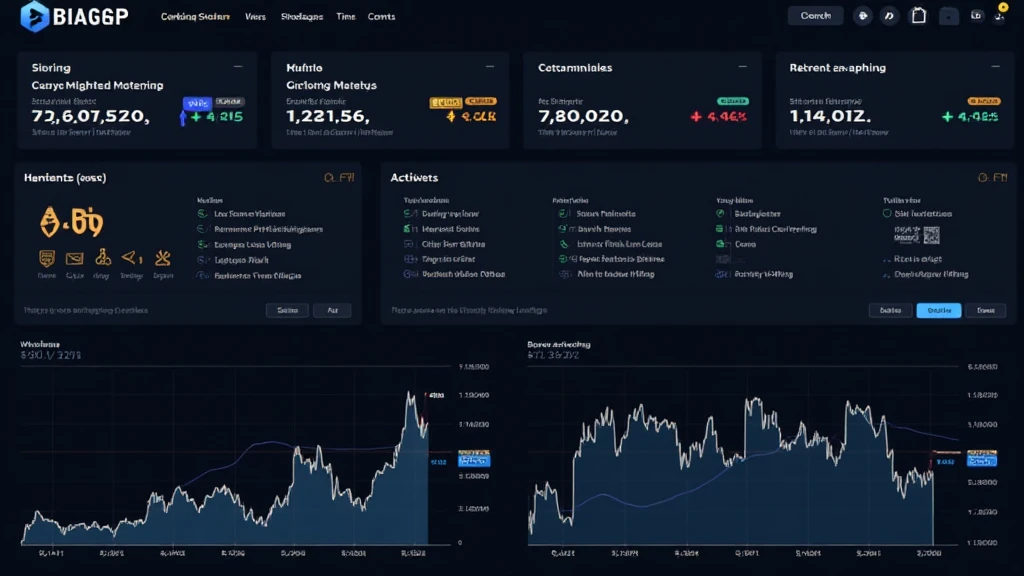Click the profile icon with yellow notification dot
The height and width of the screenshot is (576, 1024).
click(x=1002, y=16)
